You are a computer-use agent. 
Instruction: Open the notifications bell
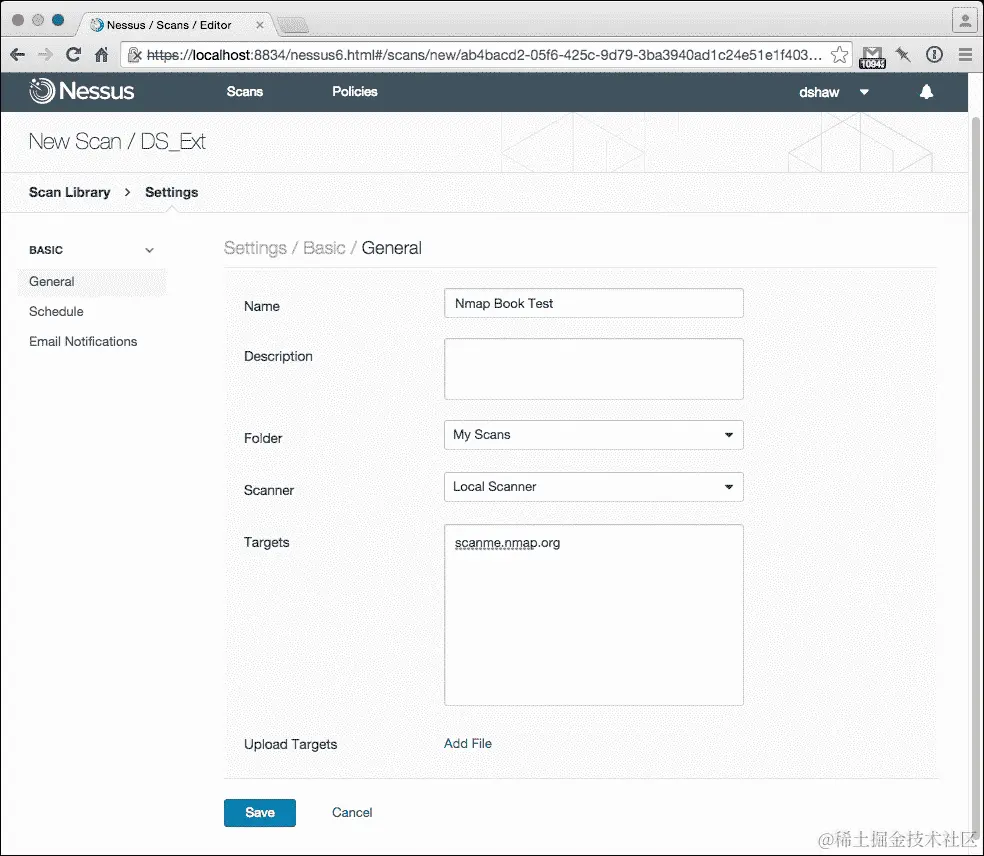(x=926, y=92)
